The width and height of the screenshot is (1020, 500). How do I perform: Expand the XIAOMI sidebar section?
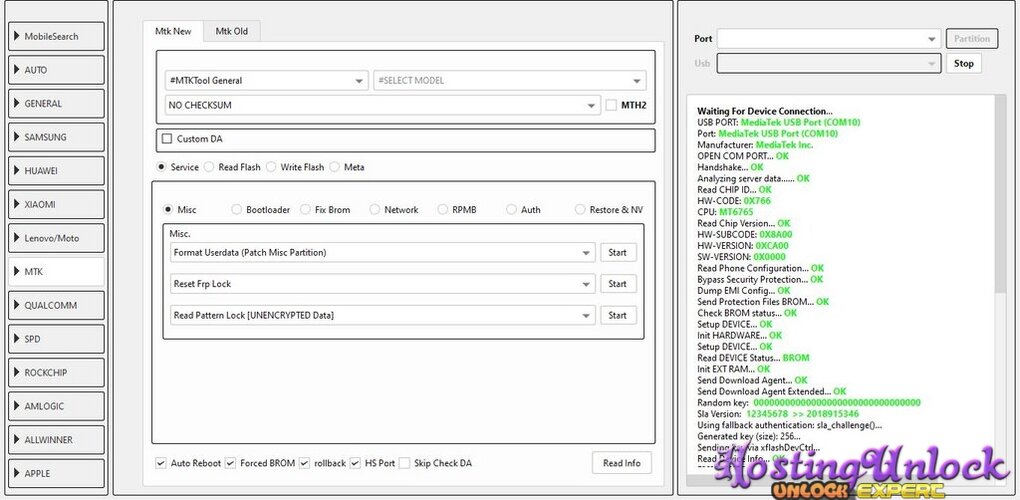(56, 204)
